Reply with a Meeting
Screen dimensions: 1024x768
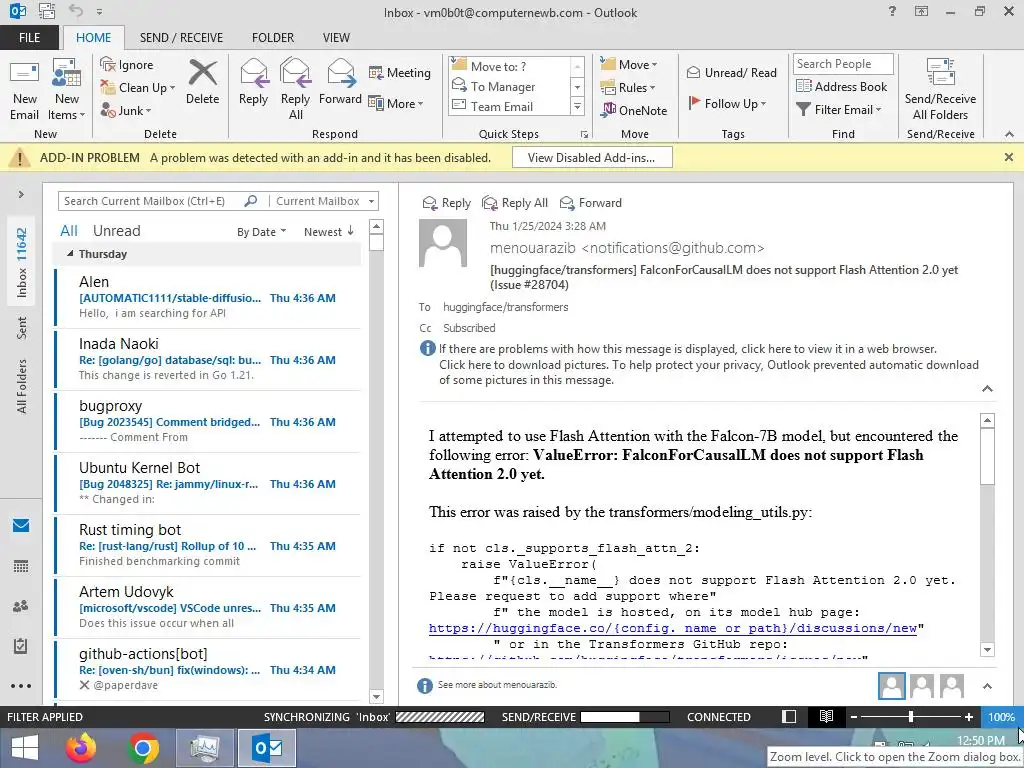click(400, 72)
